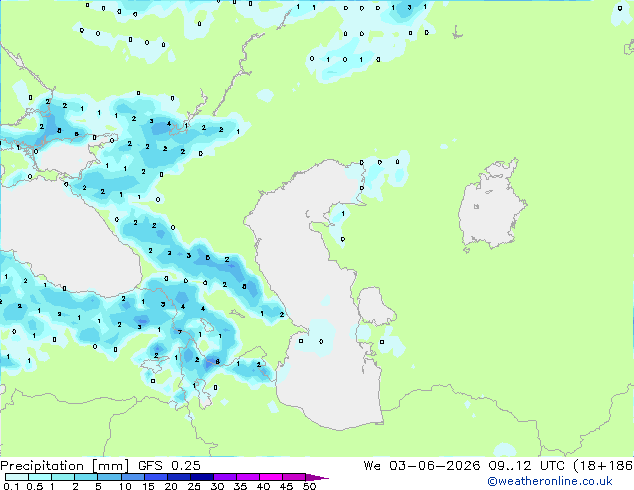The image size is (634, 490).
Task: Click the '30' legend scale label
Action: 217,486
